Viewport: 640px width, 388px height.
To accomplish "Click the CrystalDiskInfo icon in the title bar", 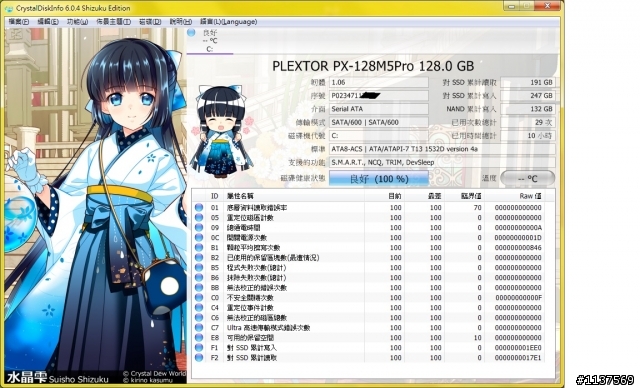I will pos(8,8).
